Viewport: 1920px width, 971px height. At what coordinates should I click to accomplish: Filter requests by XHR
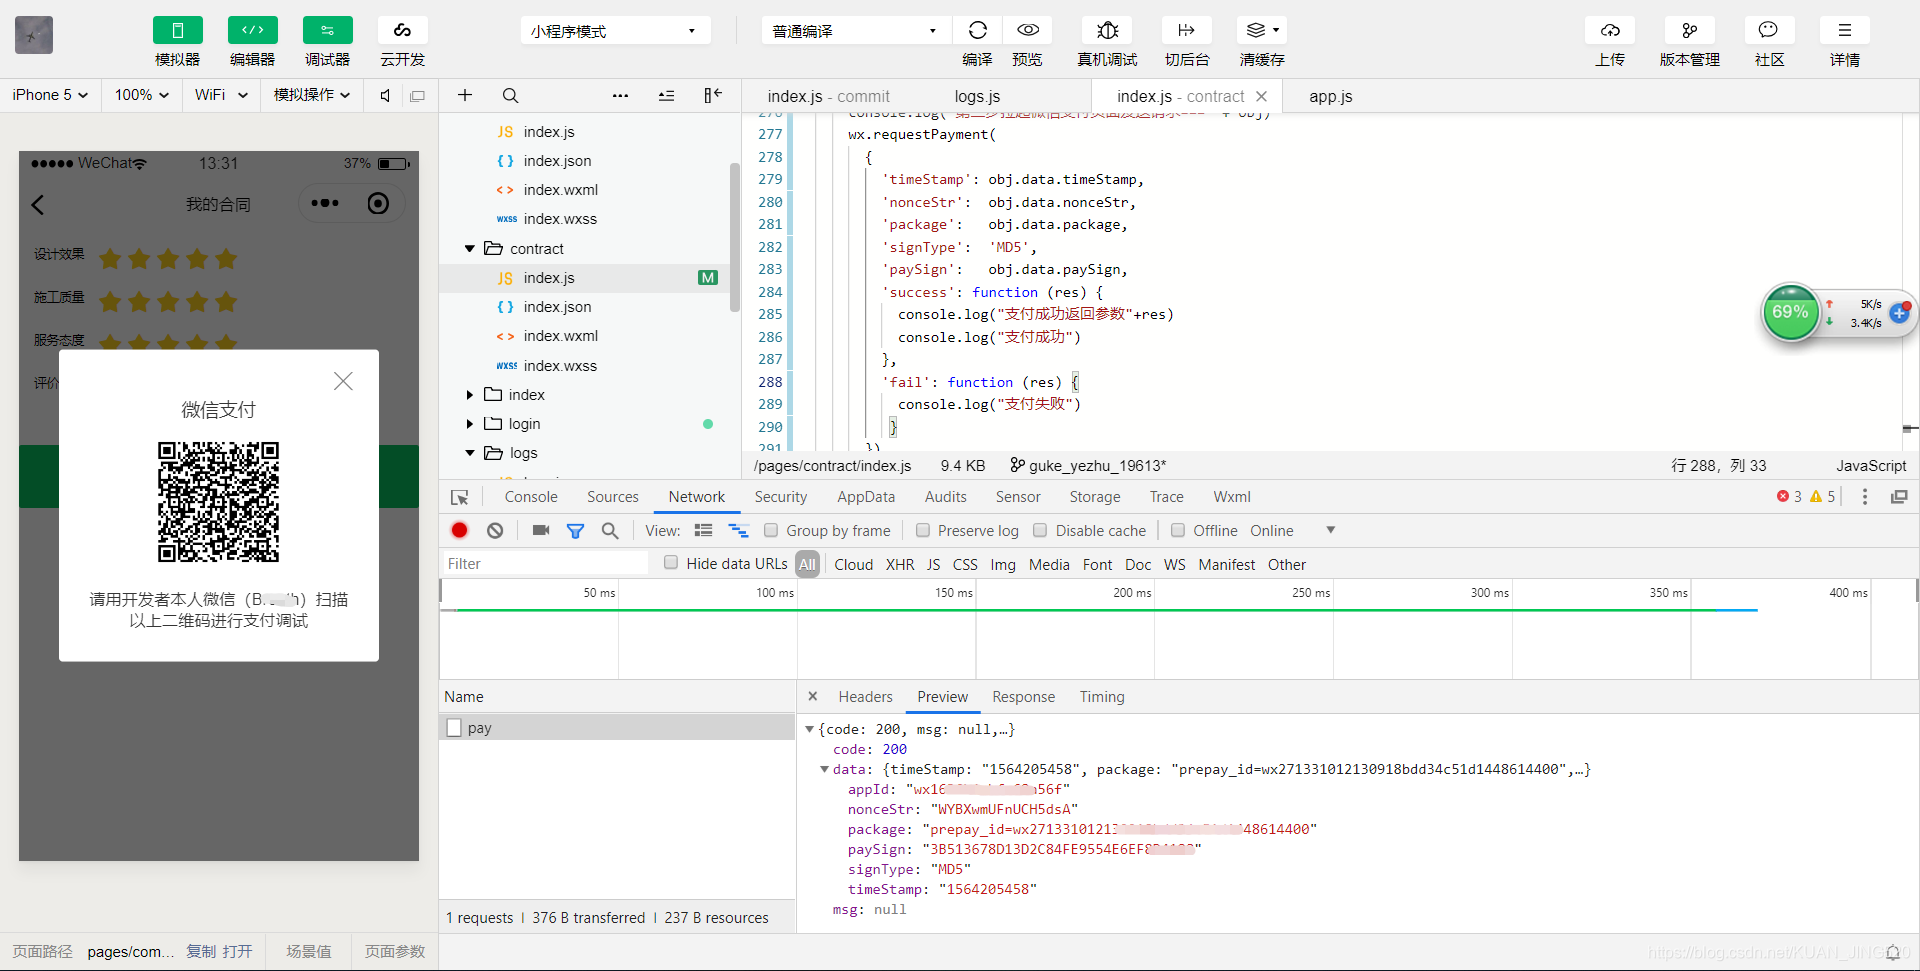(900, 564)
